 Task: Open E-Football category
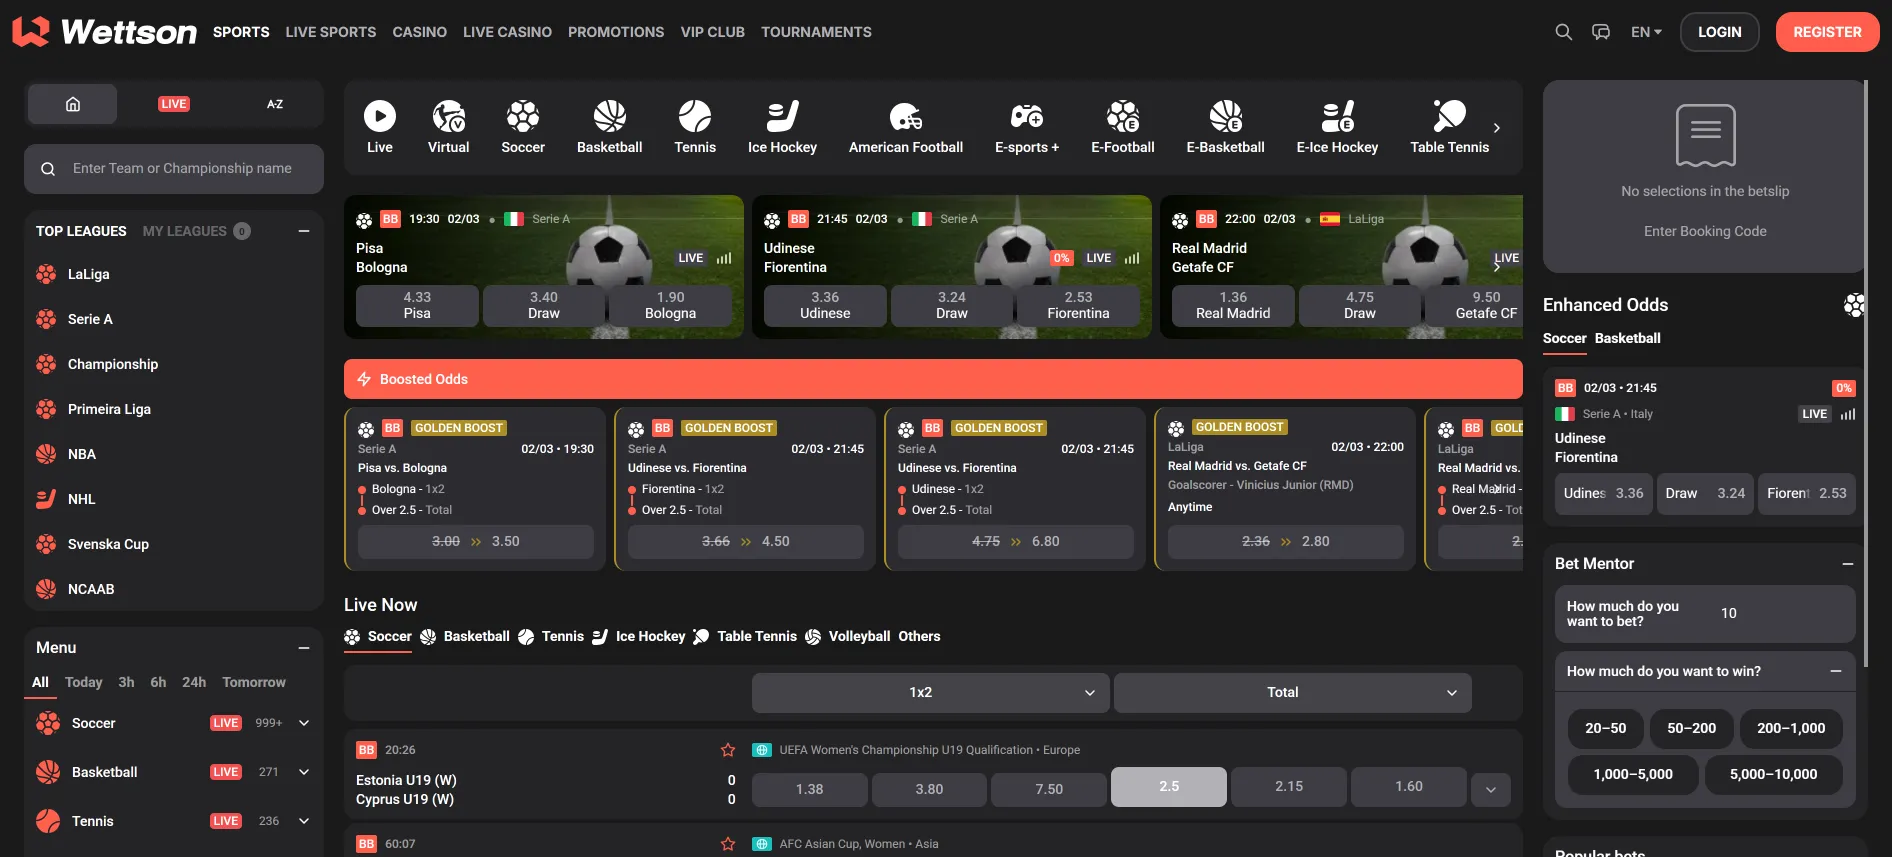(1122, 127)
